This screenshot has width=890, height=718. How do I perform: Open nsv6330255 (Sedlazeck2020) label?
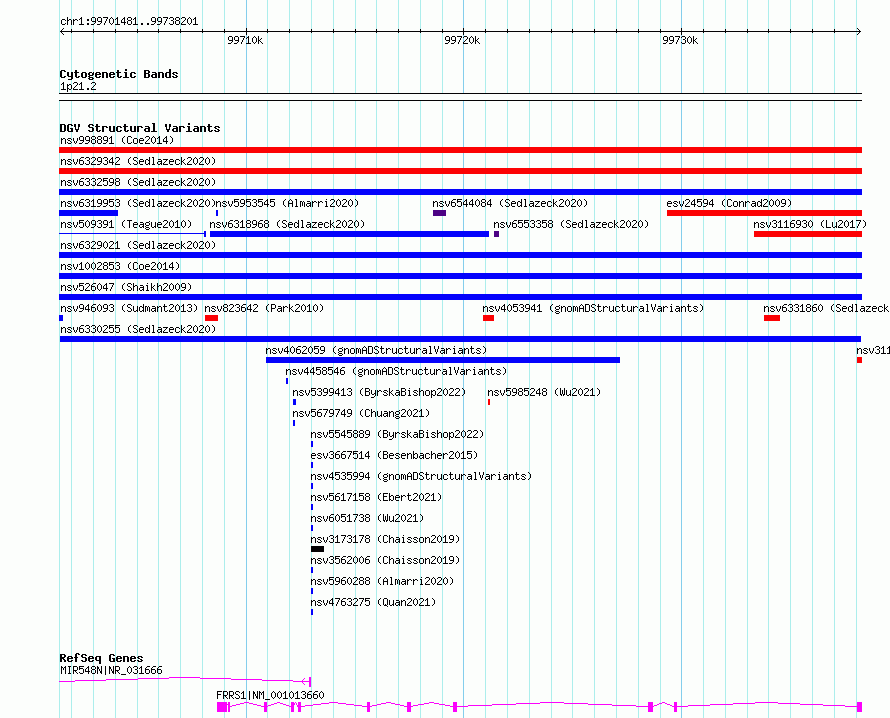[x=138, y=329]
